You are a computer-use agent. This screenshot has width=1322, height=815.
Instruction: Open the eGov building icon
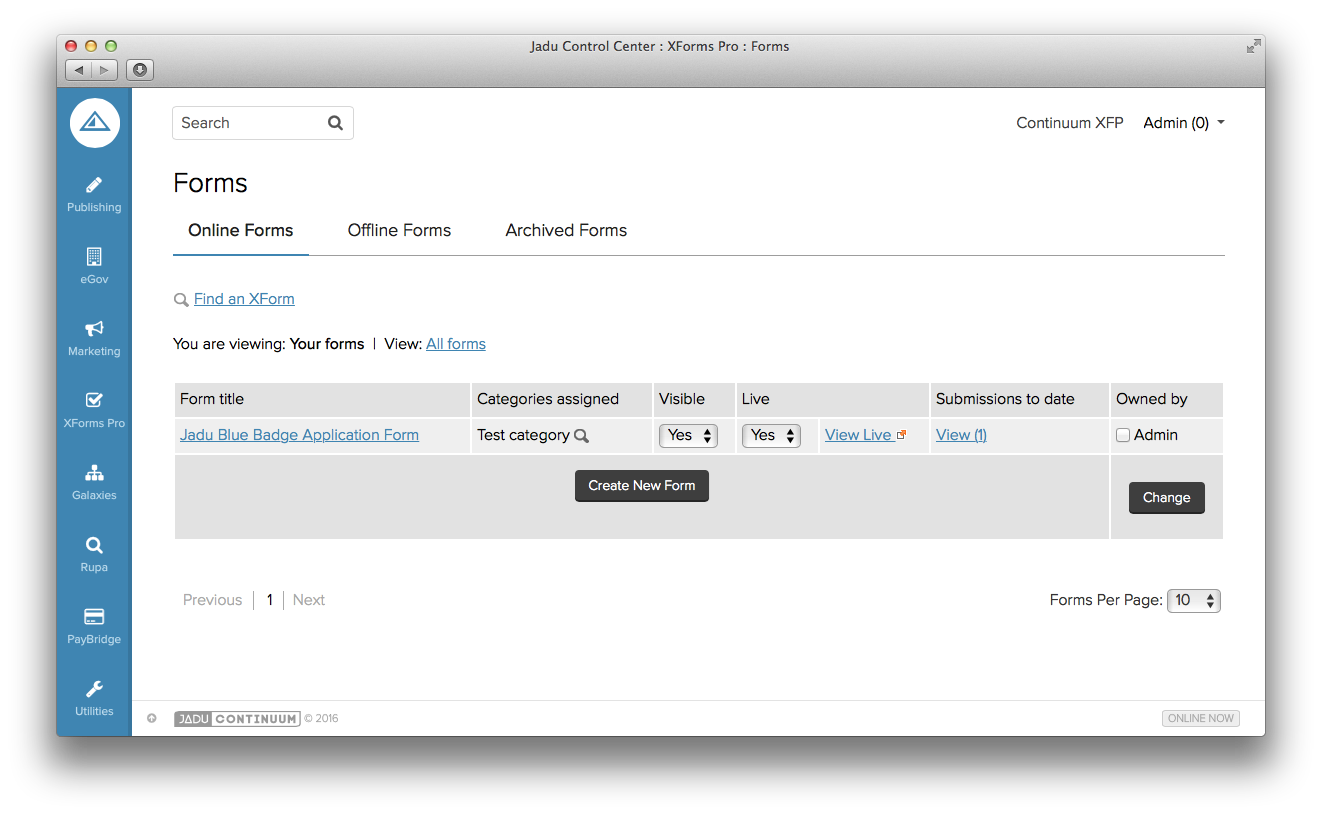click(x=94, y=257)
